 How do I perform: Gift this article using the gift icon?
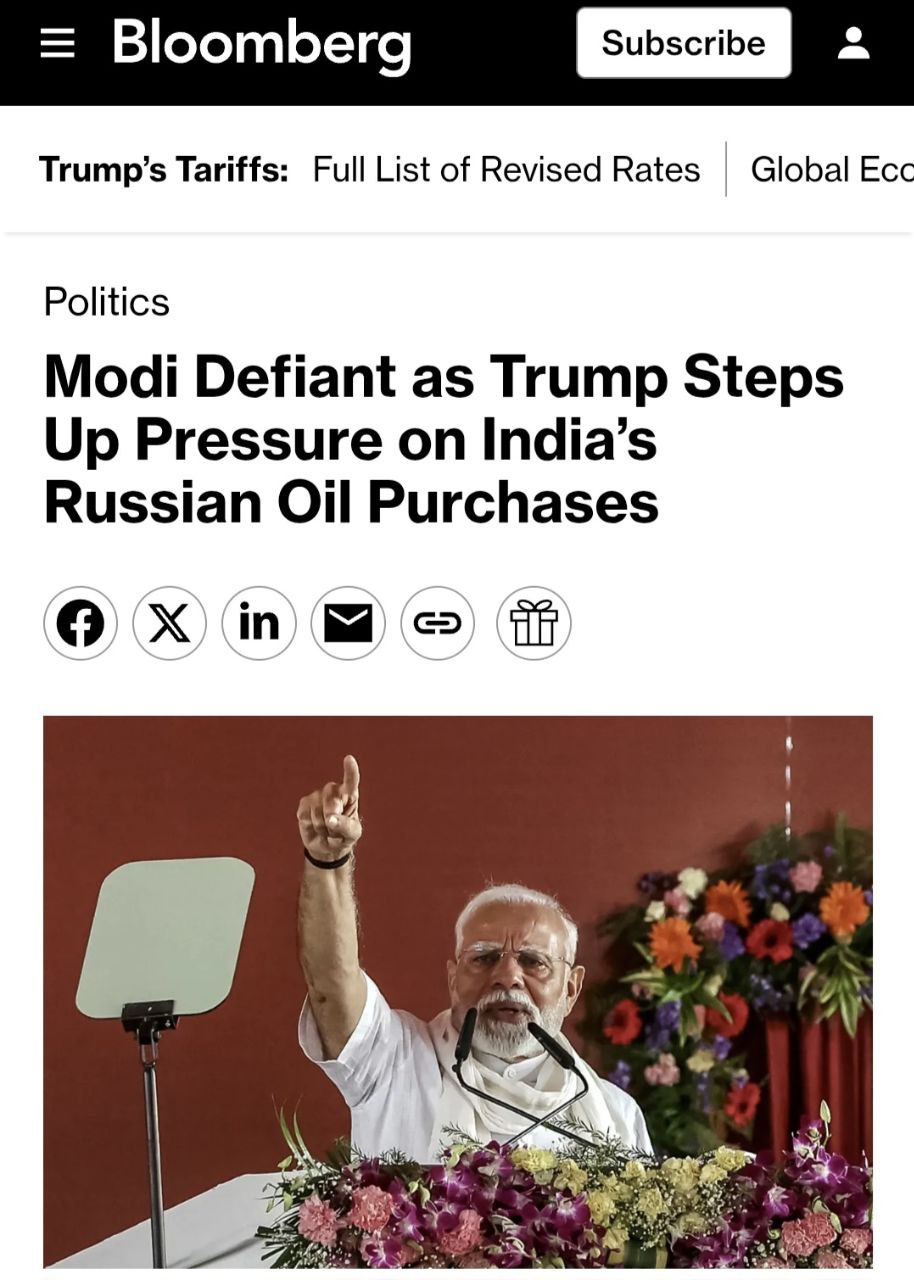point(533,623)
